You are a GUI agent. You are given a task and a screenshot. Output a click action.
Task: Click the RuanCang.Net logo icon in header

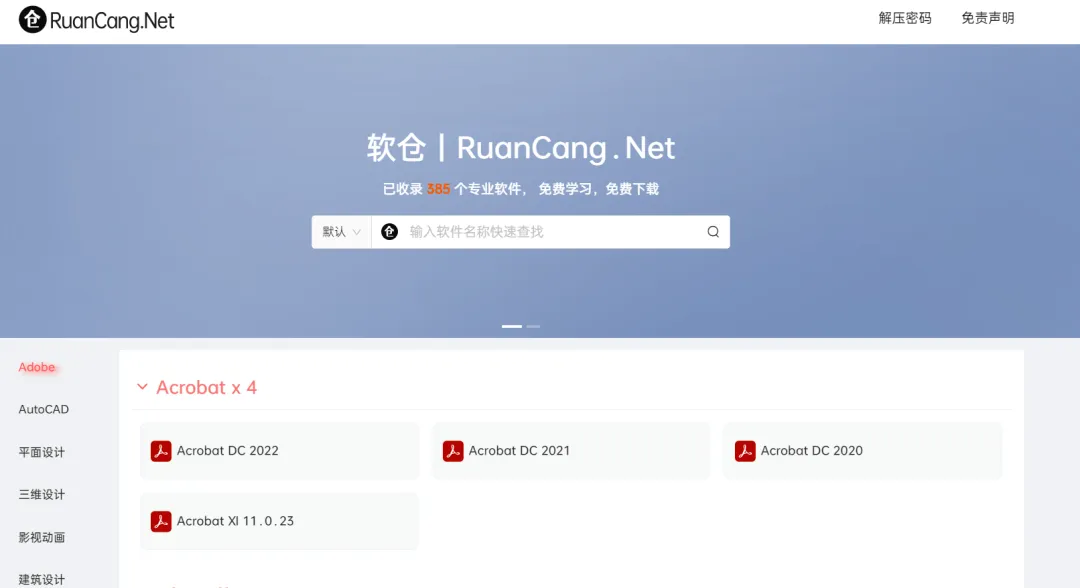tap(32, 20)
